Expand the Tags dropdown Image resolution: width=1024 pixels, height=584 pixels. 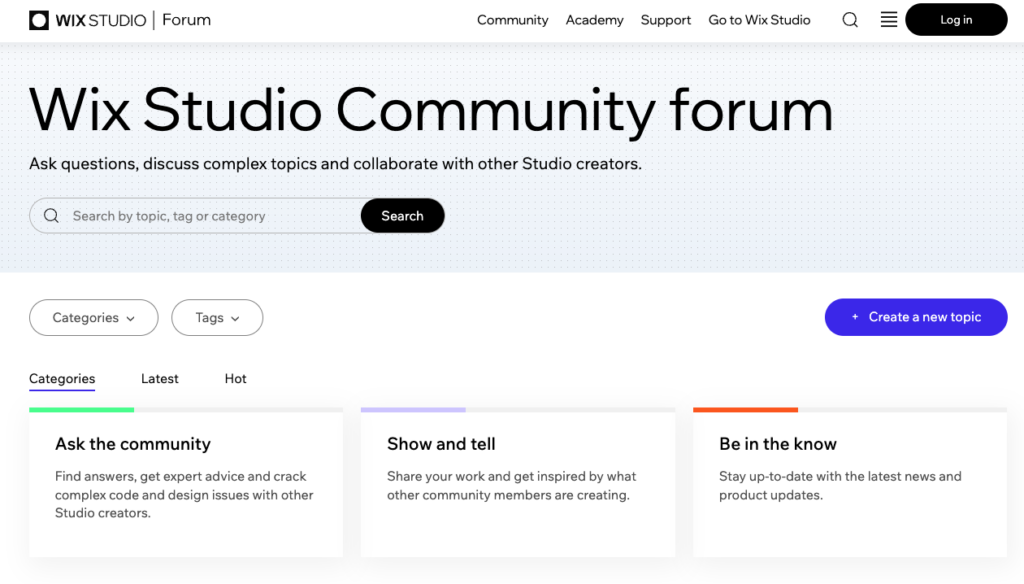[217, 318]
